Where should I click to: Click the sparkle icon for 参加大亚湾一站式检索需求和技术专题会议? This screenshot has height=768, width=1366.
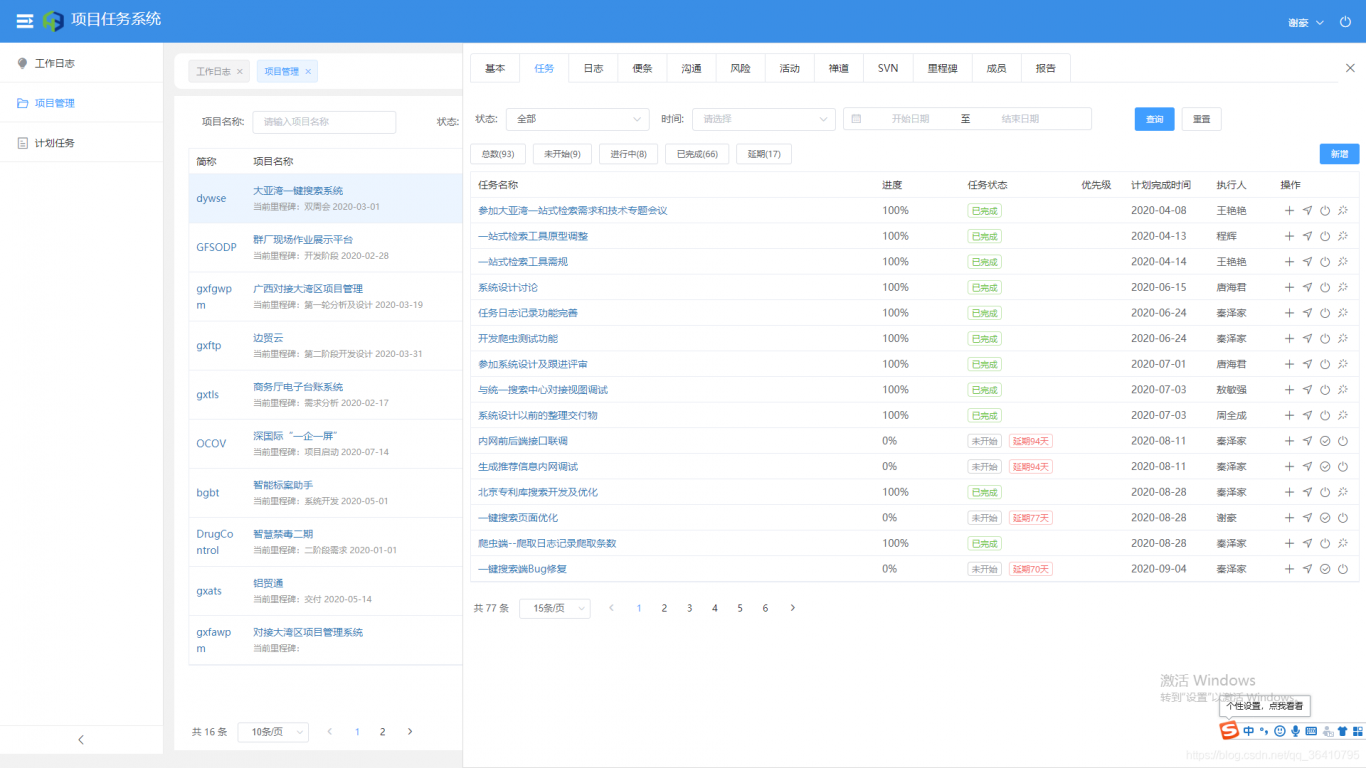pos(1343,211)
